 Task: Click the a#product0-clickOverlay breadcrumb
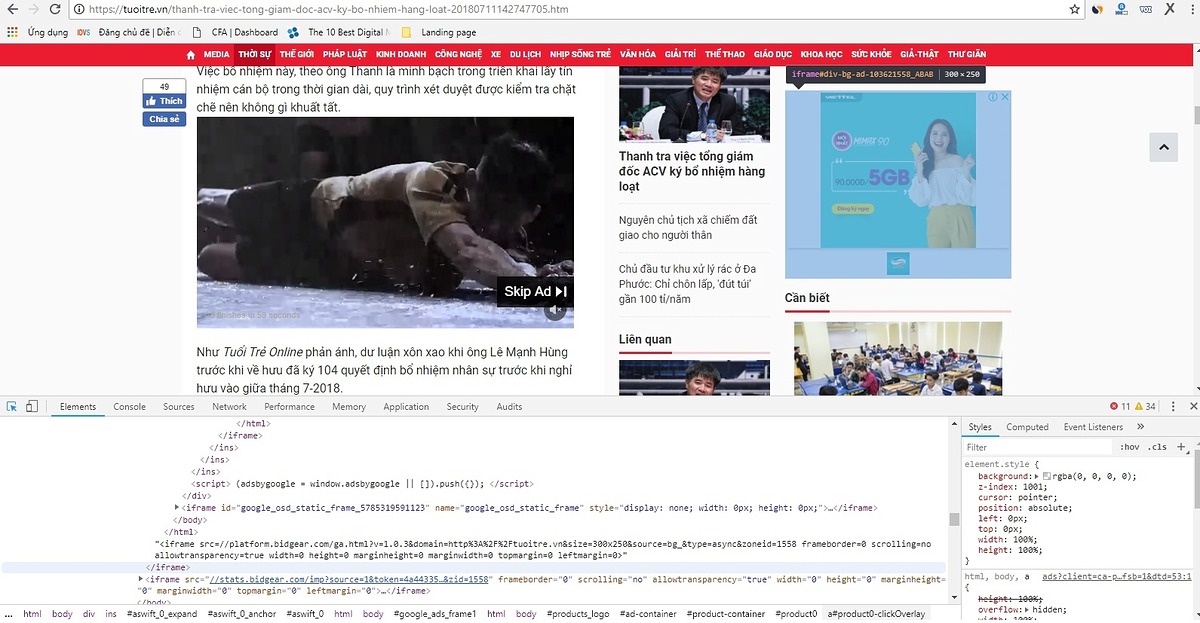pyautogui.click(x=876, y=614)
